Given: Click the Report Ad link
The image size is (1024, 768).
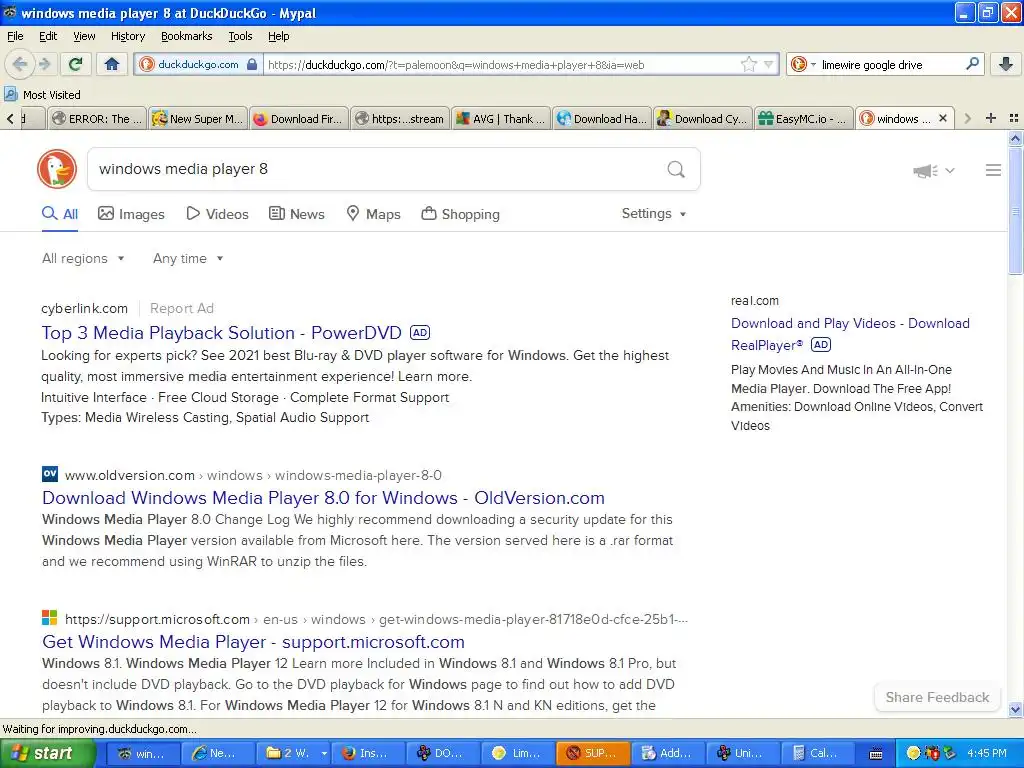Looking at the screenshot, I should click(182, 308).
